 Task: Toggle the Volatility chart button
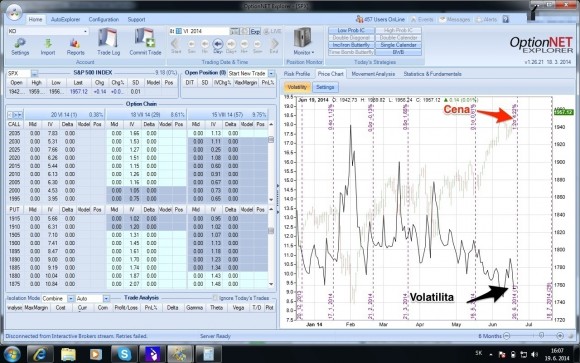point(297,87)
